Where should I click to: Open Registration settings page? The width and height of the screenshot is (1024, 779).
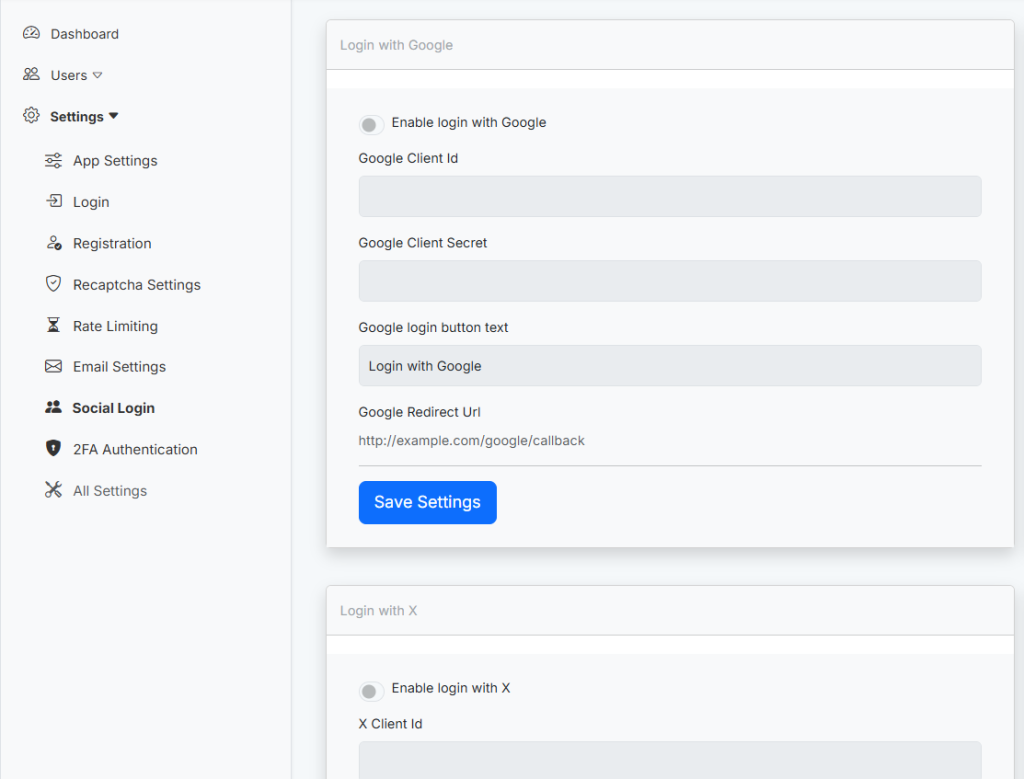[112, 244]
